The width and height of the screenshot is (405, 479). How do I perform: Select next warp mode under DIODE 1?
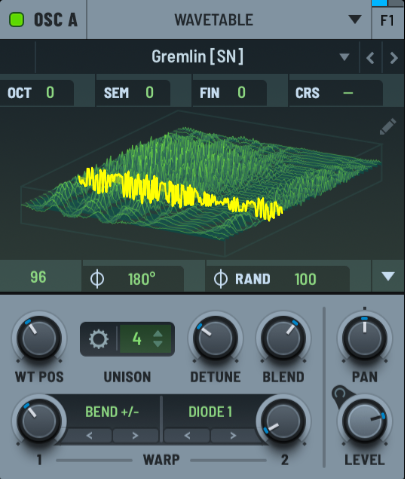tap(233, 435)
